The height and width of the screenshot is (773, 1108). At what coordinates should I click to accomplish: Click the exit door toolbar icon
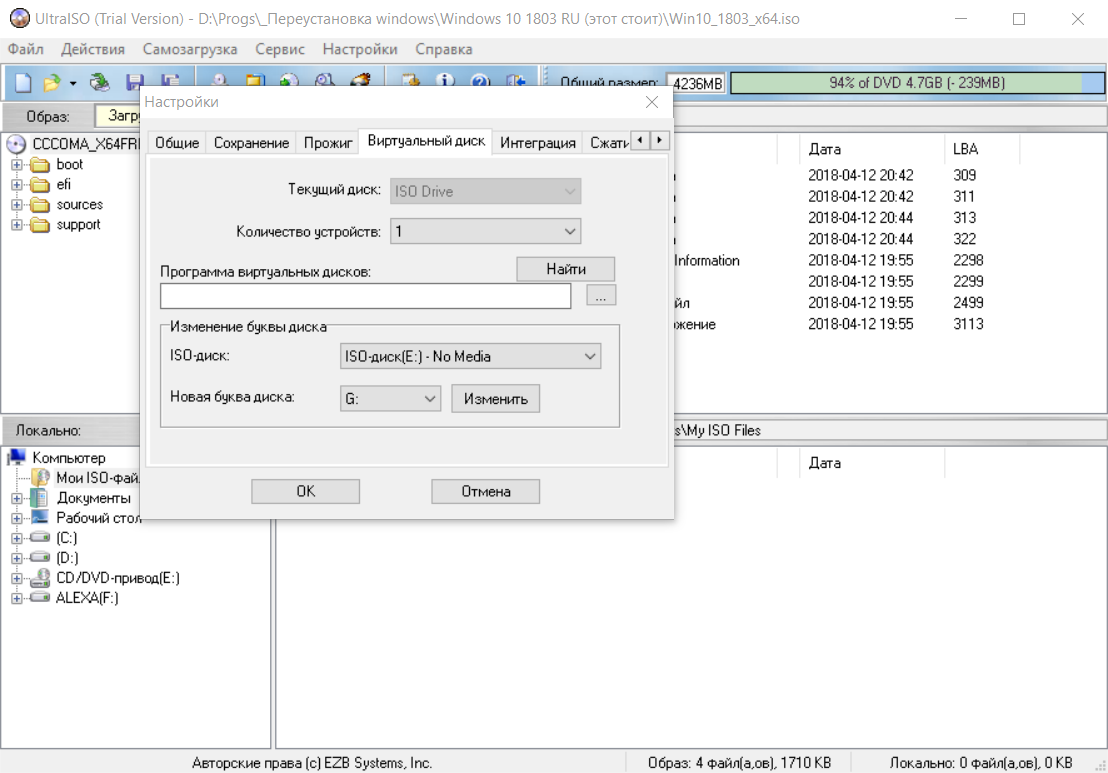pyautogui.click(x=515, y=81)
